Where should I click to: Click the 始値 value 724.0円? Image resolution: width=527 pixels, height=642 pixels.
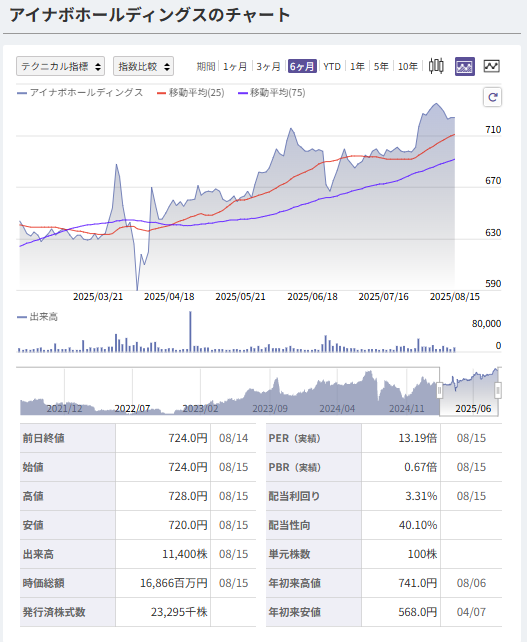pos(188,467)
